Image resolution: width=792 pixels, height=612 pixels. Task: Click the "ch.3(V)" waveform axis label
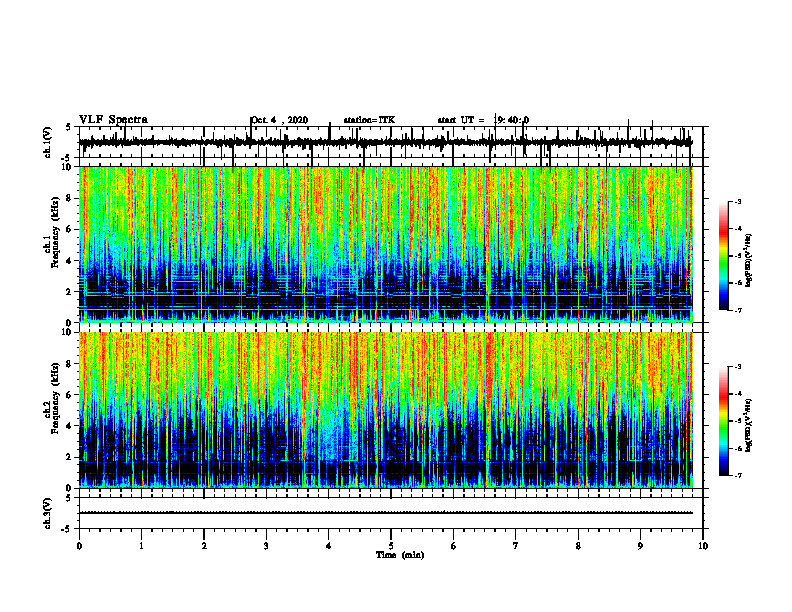pos(48,513)
